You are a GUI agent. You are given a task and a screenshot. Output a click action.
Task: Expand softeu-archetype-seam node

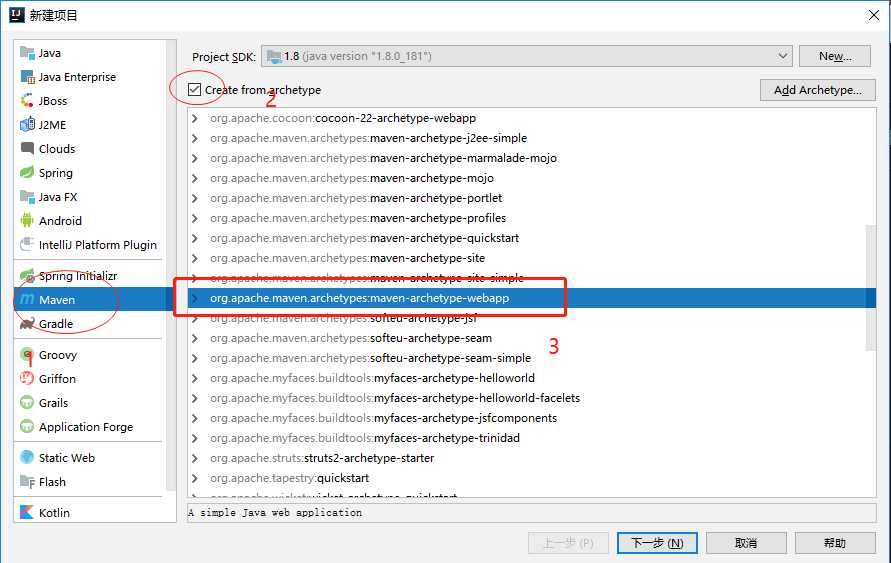click(195, 338)
